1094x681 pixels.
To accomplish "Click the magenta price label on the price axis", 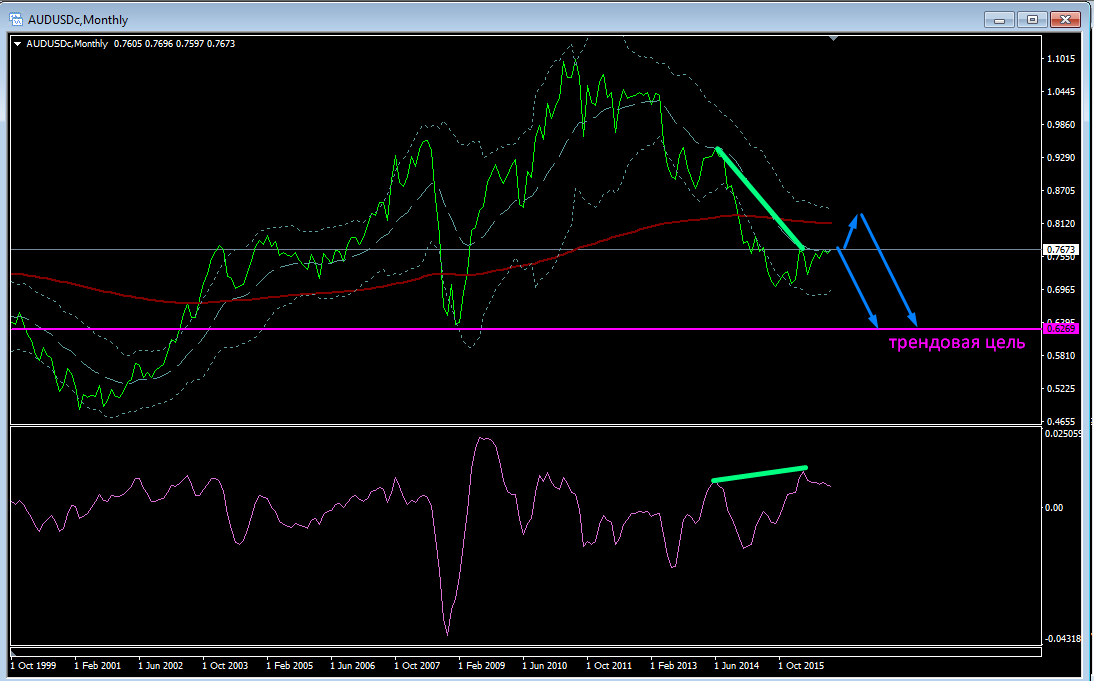I will point(1059,328).
